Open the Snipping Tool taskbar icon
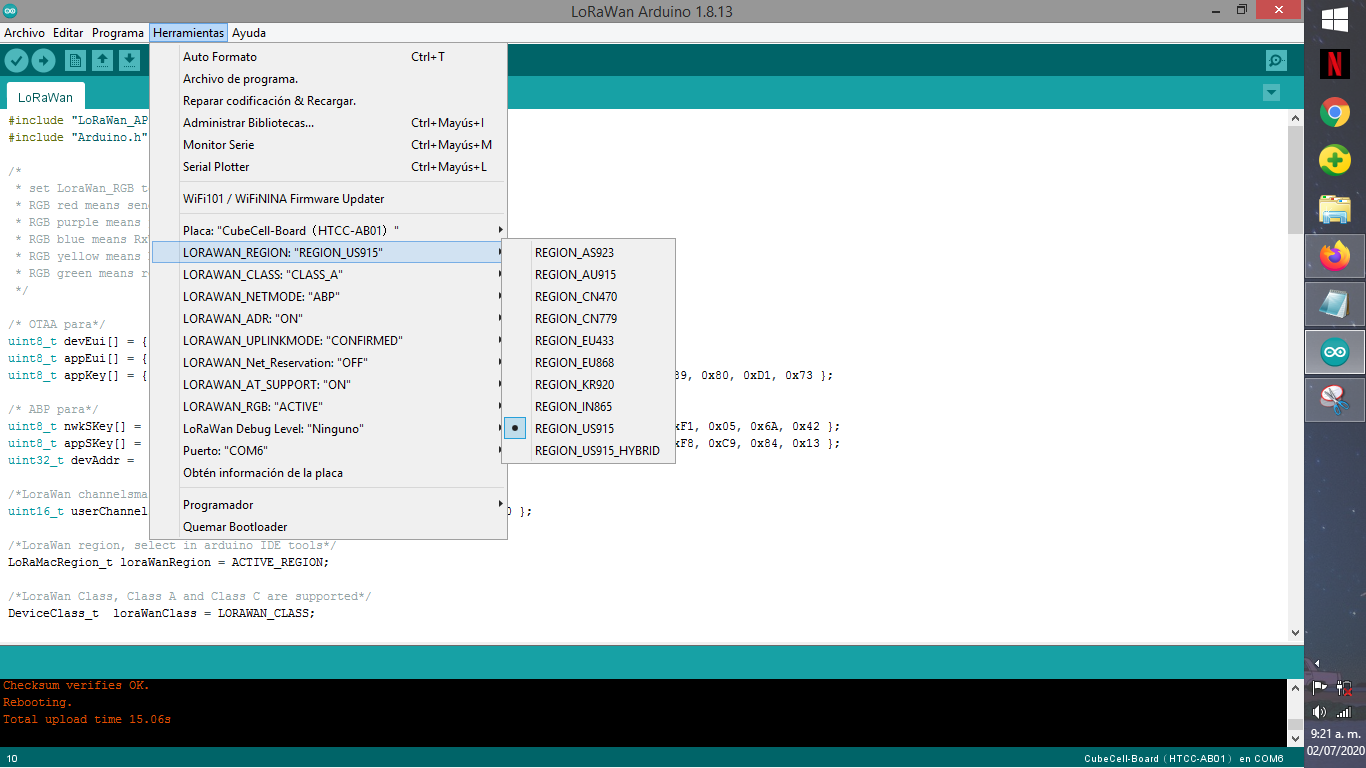Viewport: 1366px width, 768px height. [1335, 400]
